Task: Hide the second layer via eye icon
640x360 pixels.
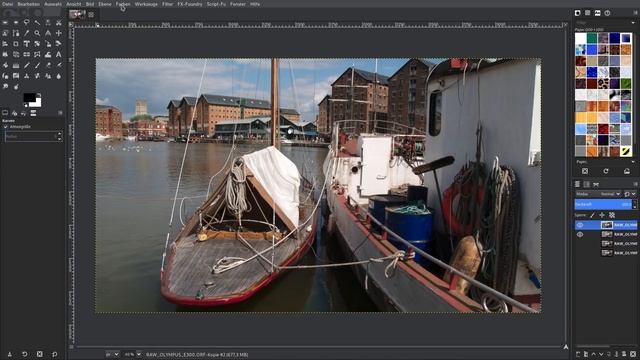Action: click(580, 234)
